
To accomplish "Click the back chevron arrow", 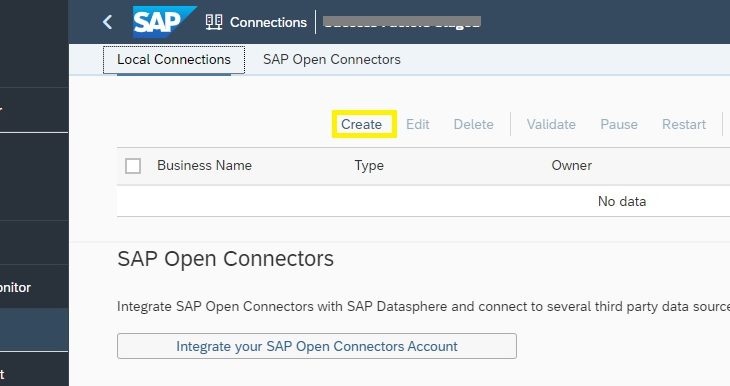I will click(x=108, y=22).
